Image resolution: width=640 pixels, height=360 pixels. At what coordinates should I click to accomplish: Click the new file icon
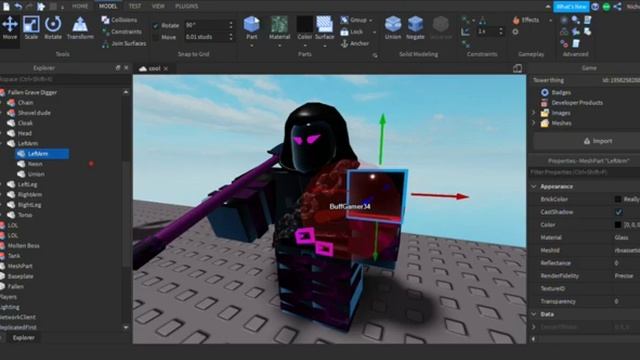tap(6, 6)
